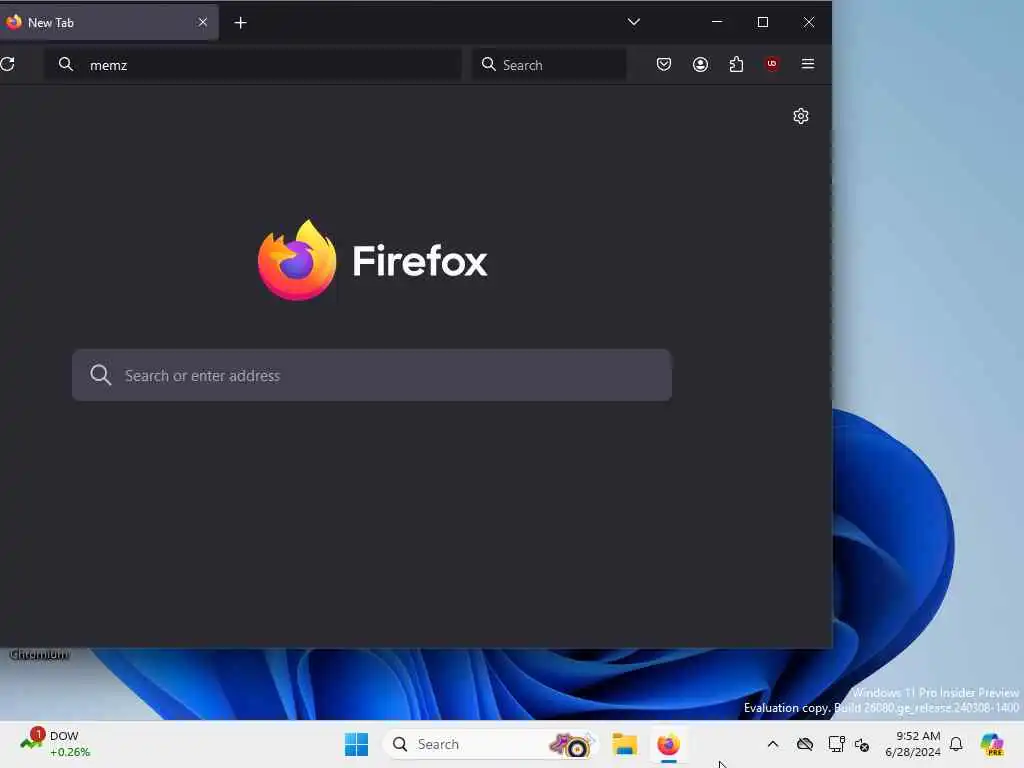Click the address bar magnifier icon
Image resolution: width=1024 pixels, height=768 pixels.
[66, 64]
